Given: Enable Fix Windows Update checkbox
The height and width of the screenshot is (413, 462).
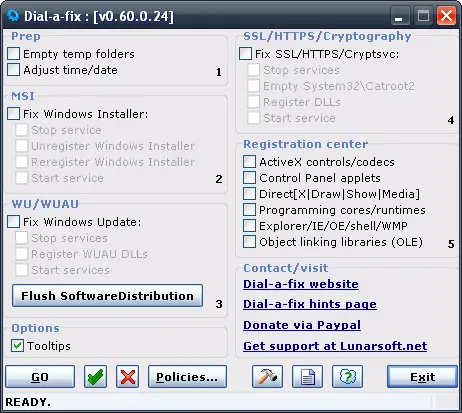Looking at the screenshot, I should (x=13, y=222).
